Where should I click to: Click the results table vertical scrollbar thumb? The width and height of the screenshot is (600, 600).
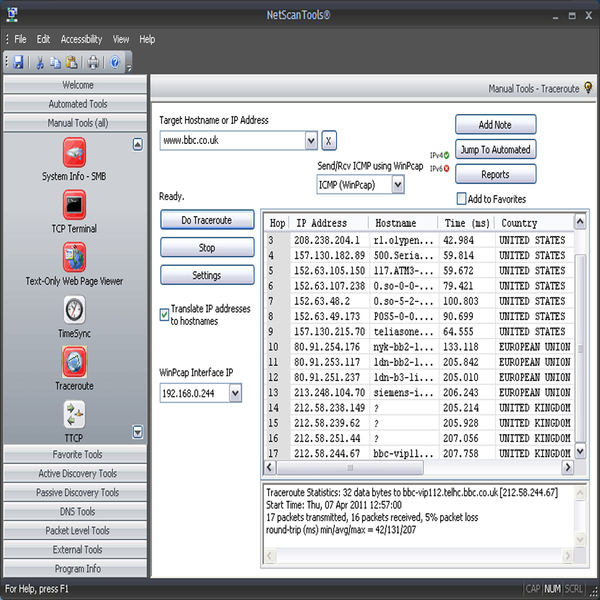pos(580,348)
